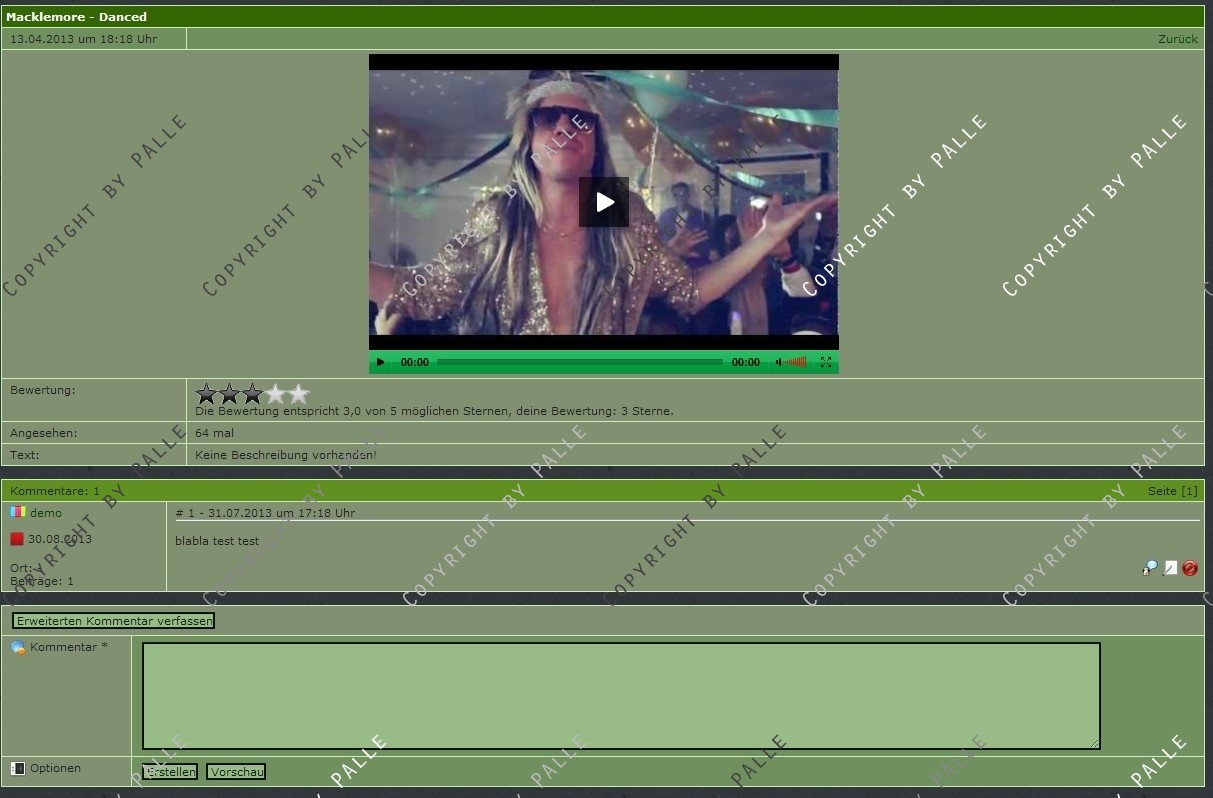Rate the video four stars

[276, 394]
